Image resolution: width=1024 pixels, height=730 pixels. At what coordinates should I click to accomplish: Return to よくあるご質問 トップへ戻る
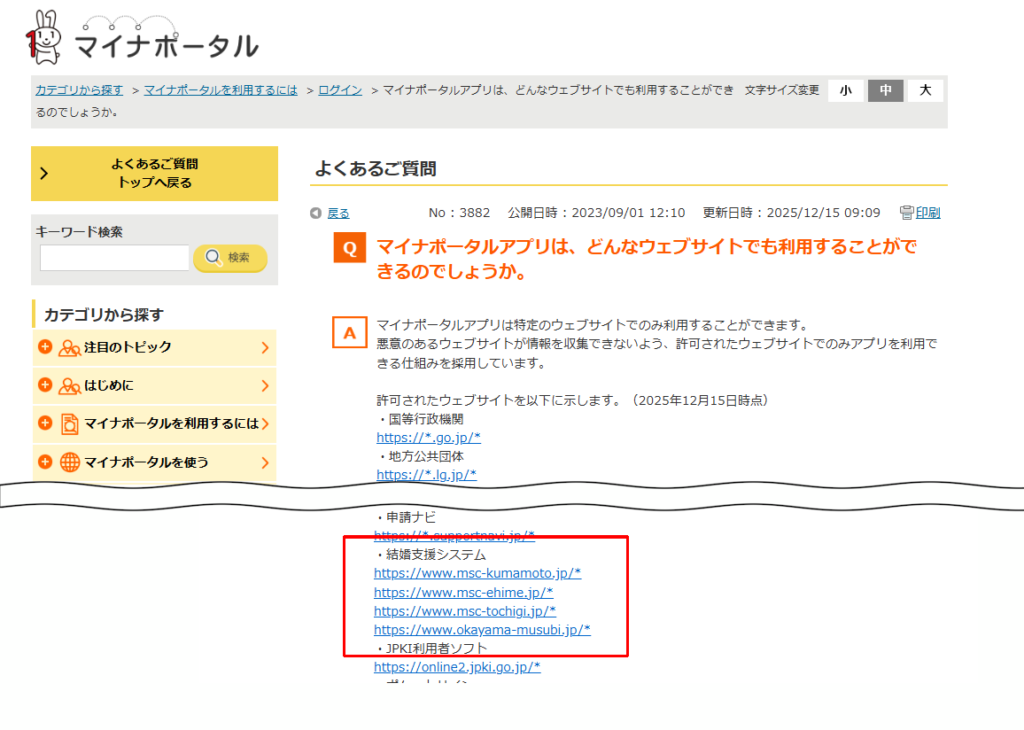(x=154, y=173)
